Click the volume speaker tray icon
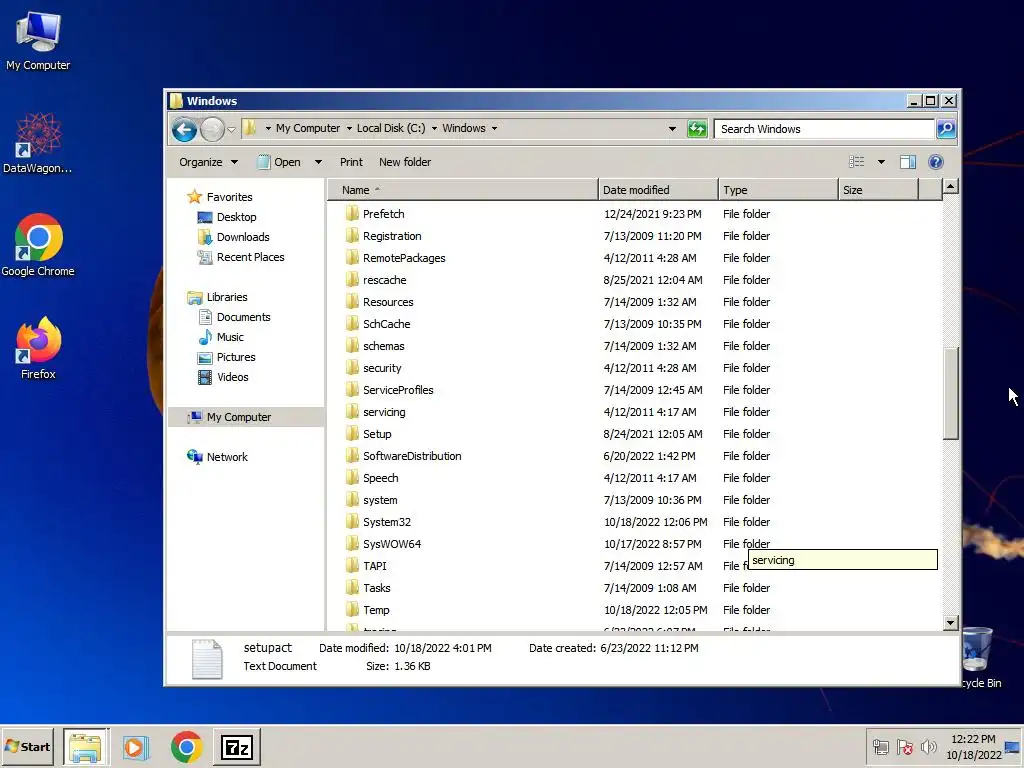 (x=928, y=747)
